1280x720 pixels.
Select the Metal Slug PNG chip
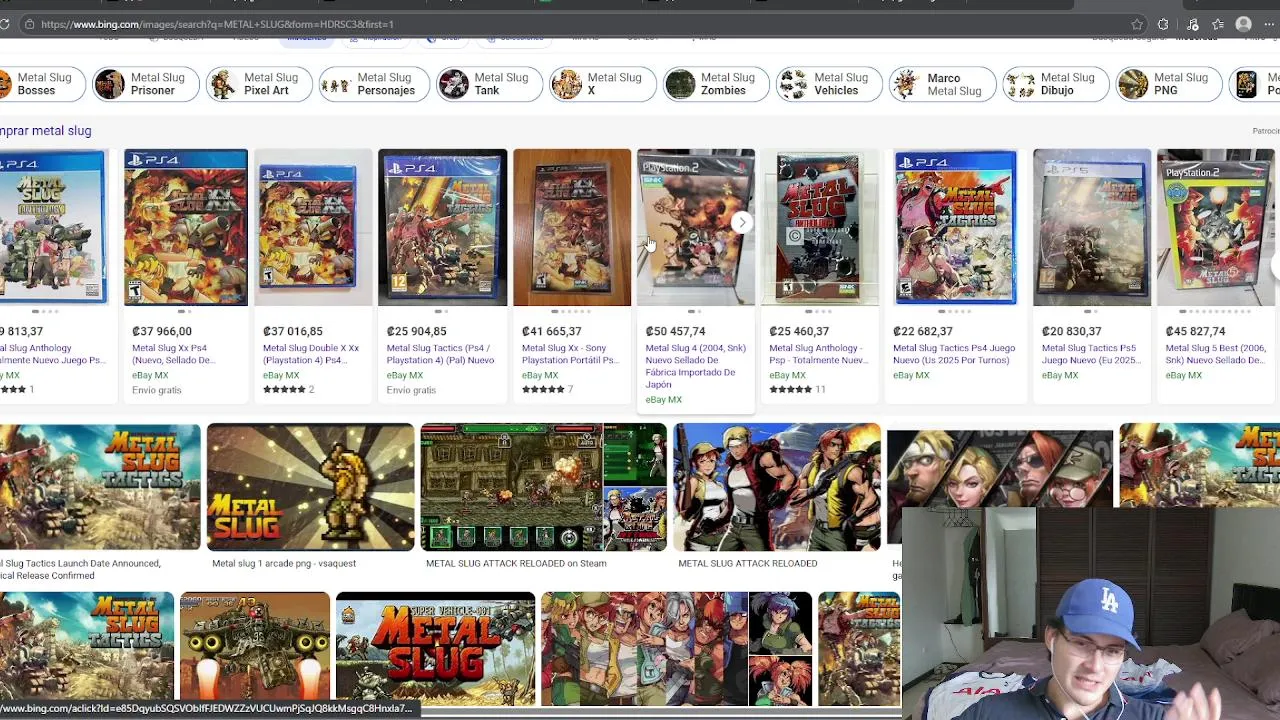point(1168,84)
